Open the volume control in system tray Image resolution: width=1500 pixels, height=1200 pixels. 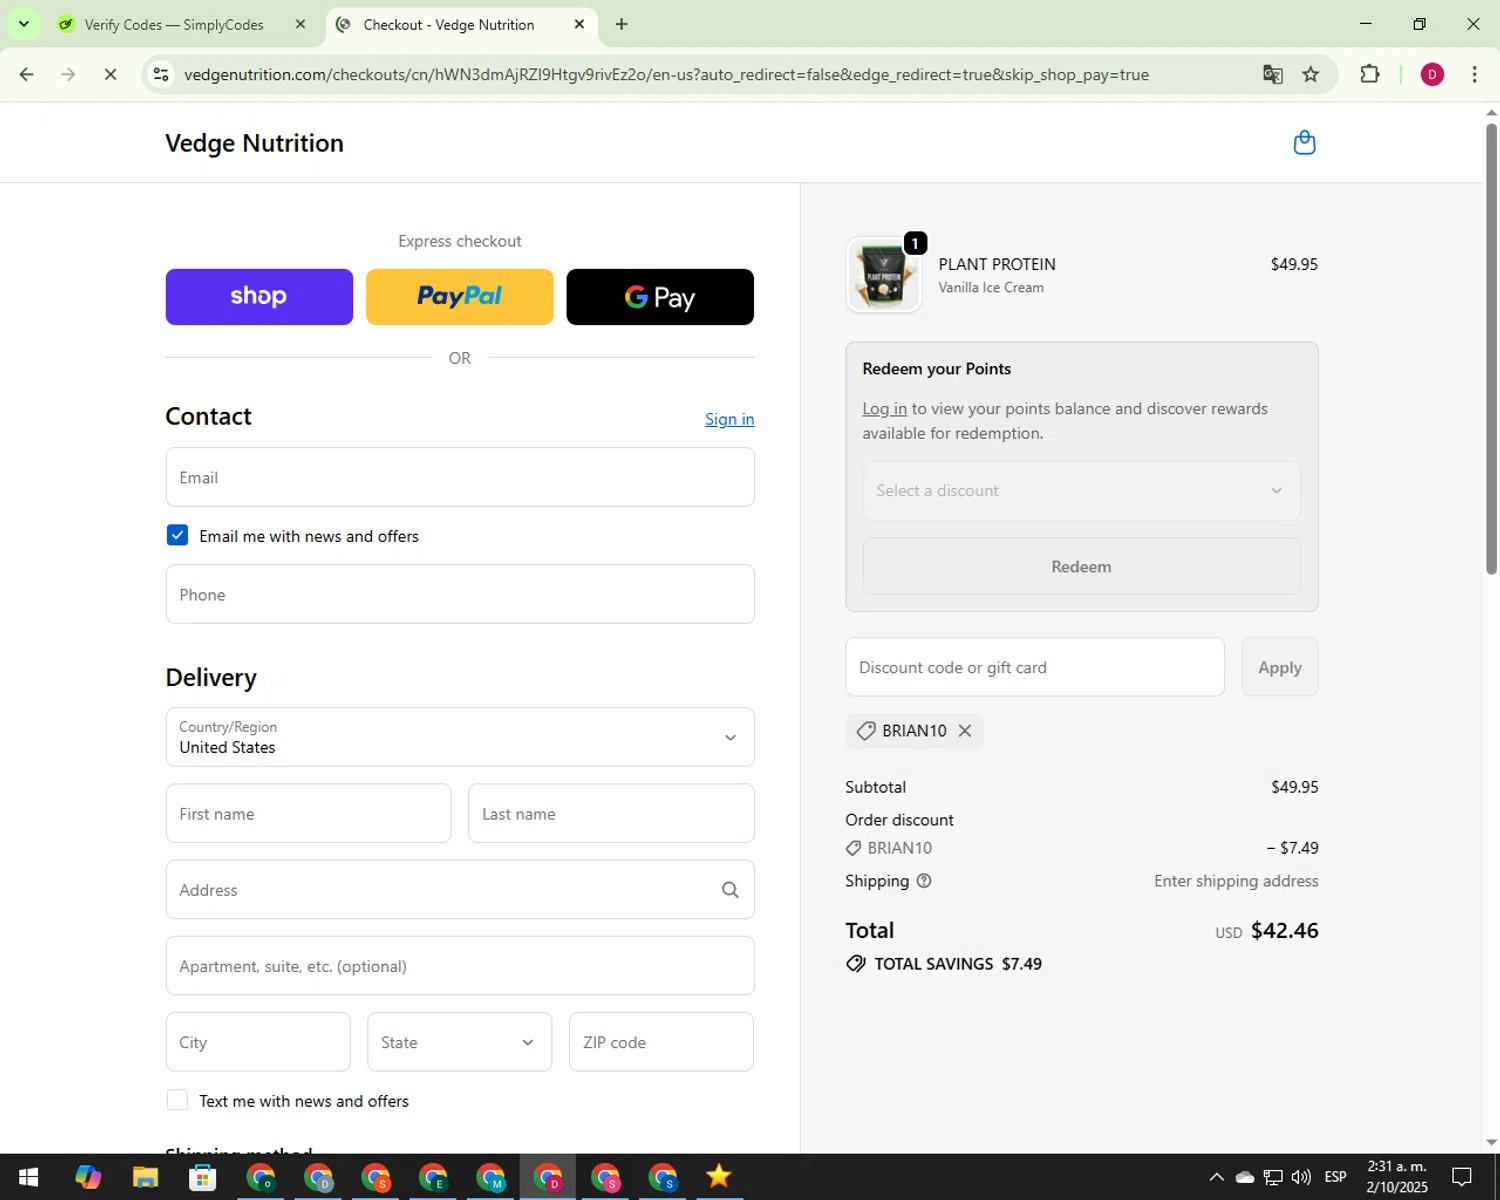[1301, 1177]
